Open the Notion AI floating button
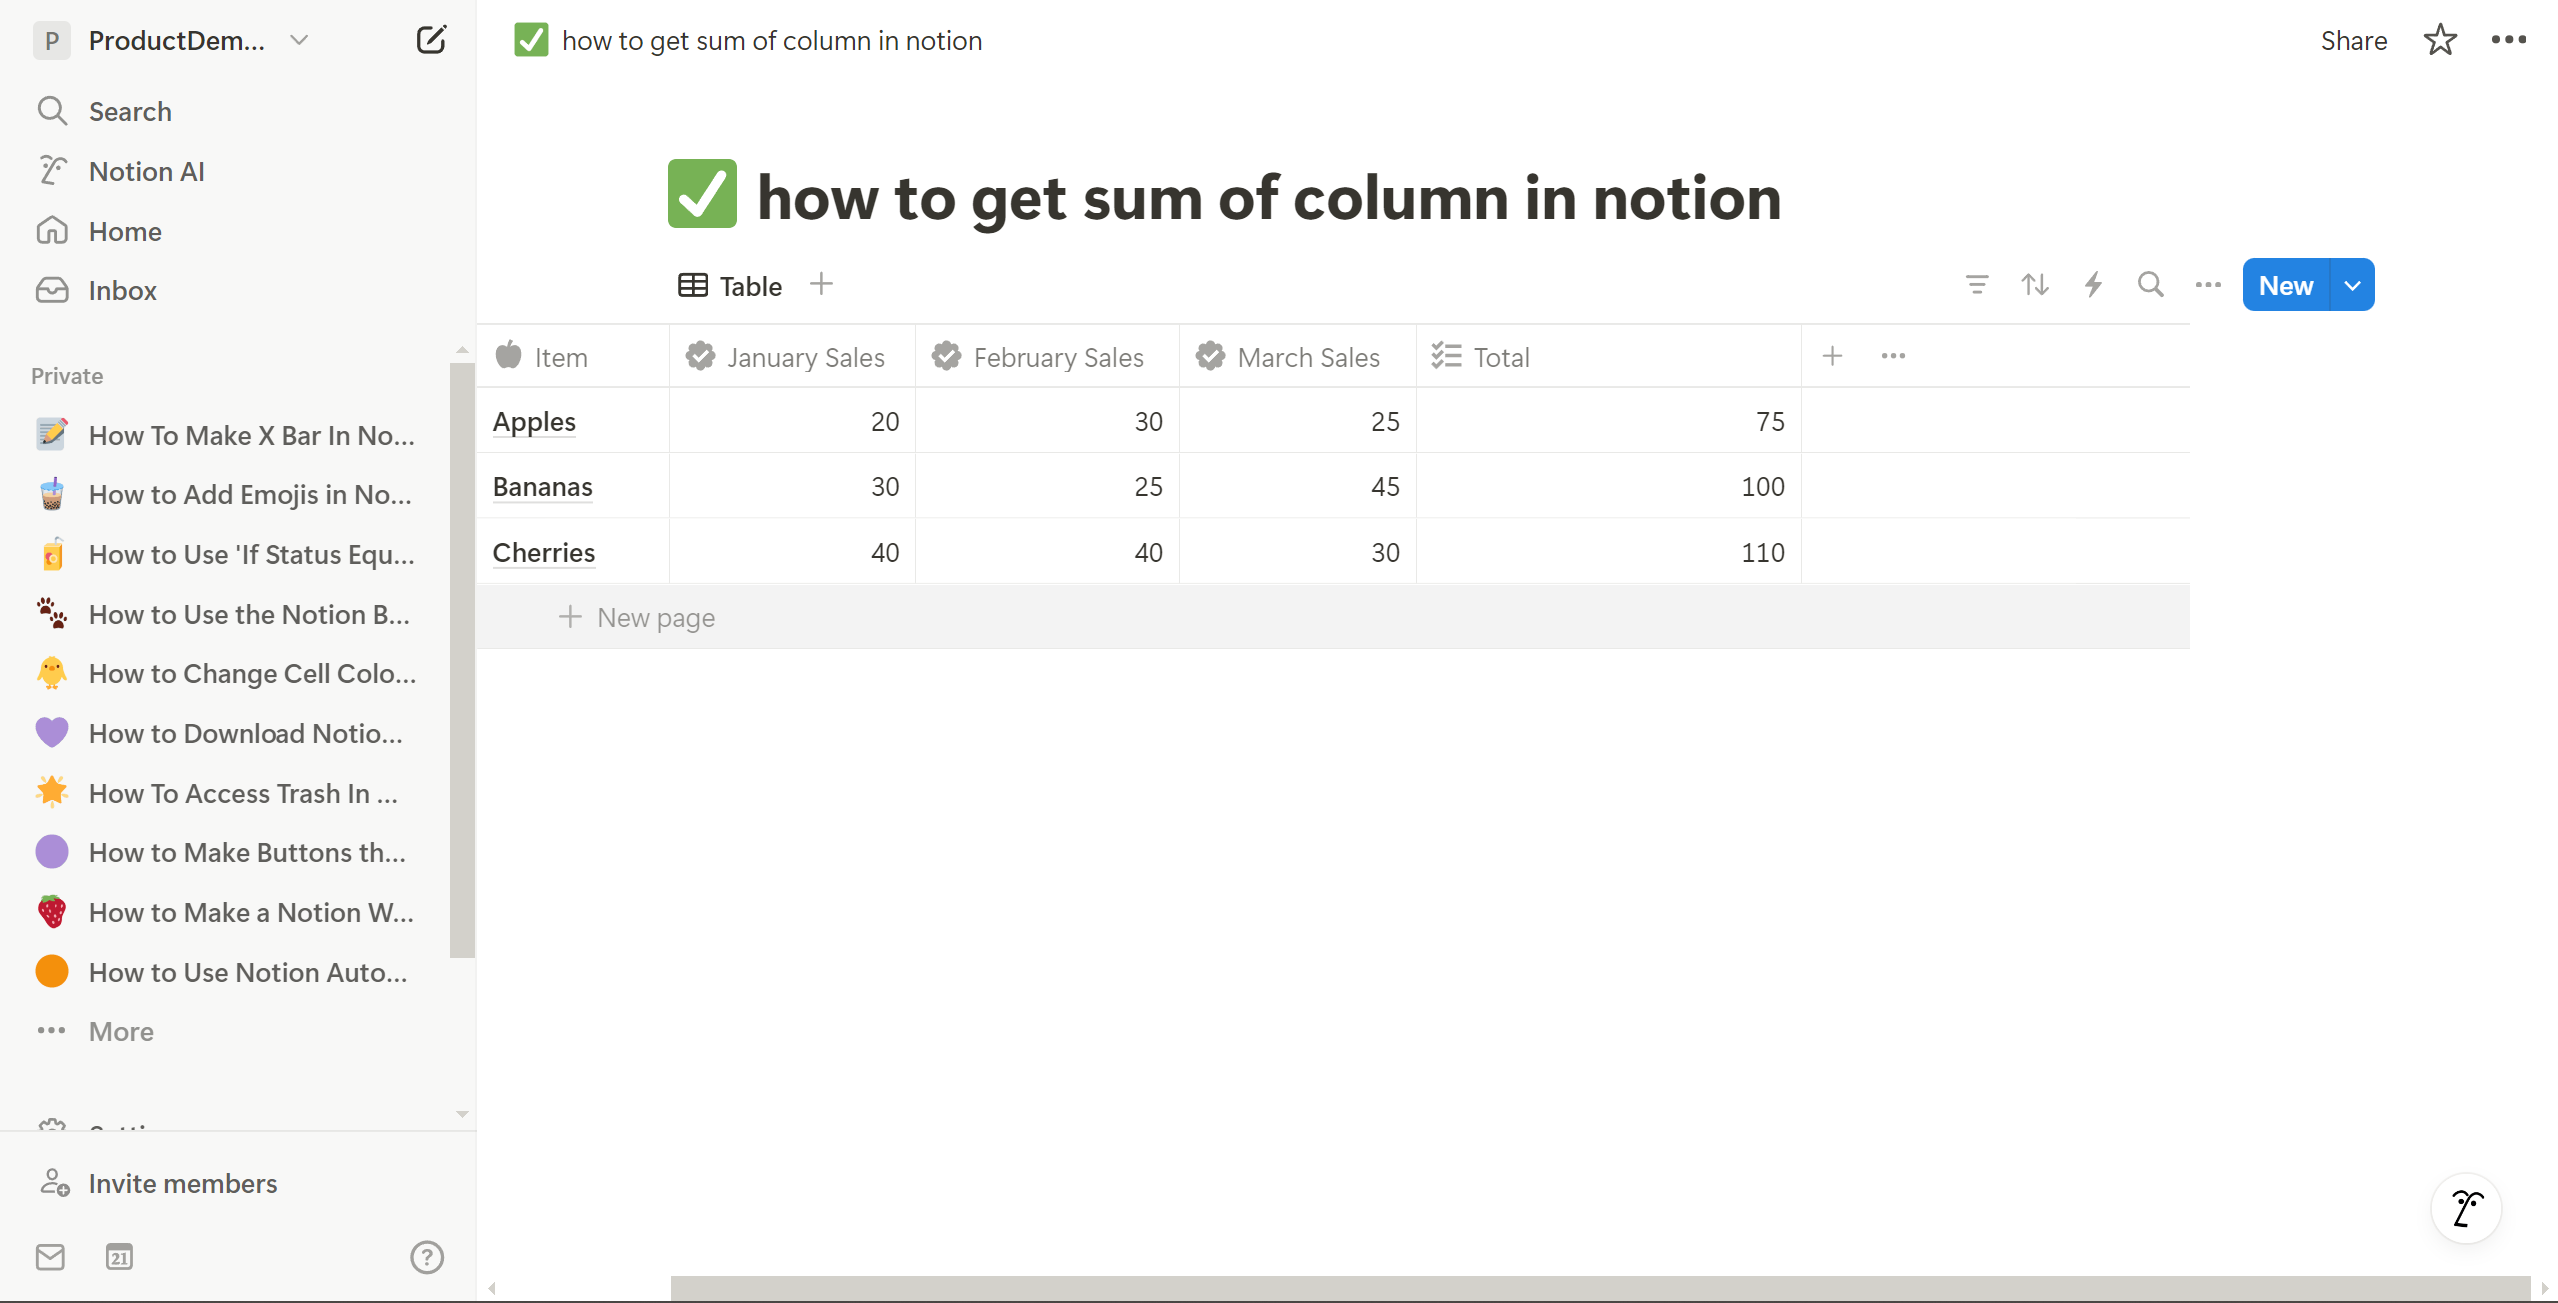This screenshot has width=2558, height=1303. tap(2466, 1208)
